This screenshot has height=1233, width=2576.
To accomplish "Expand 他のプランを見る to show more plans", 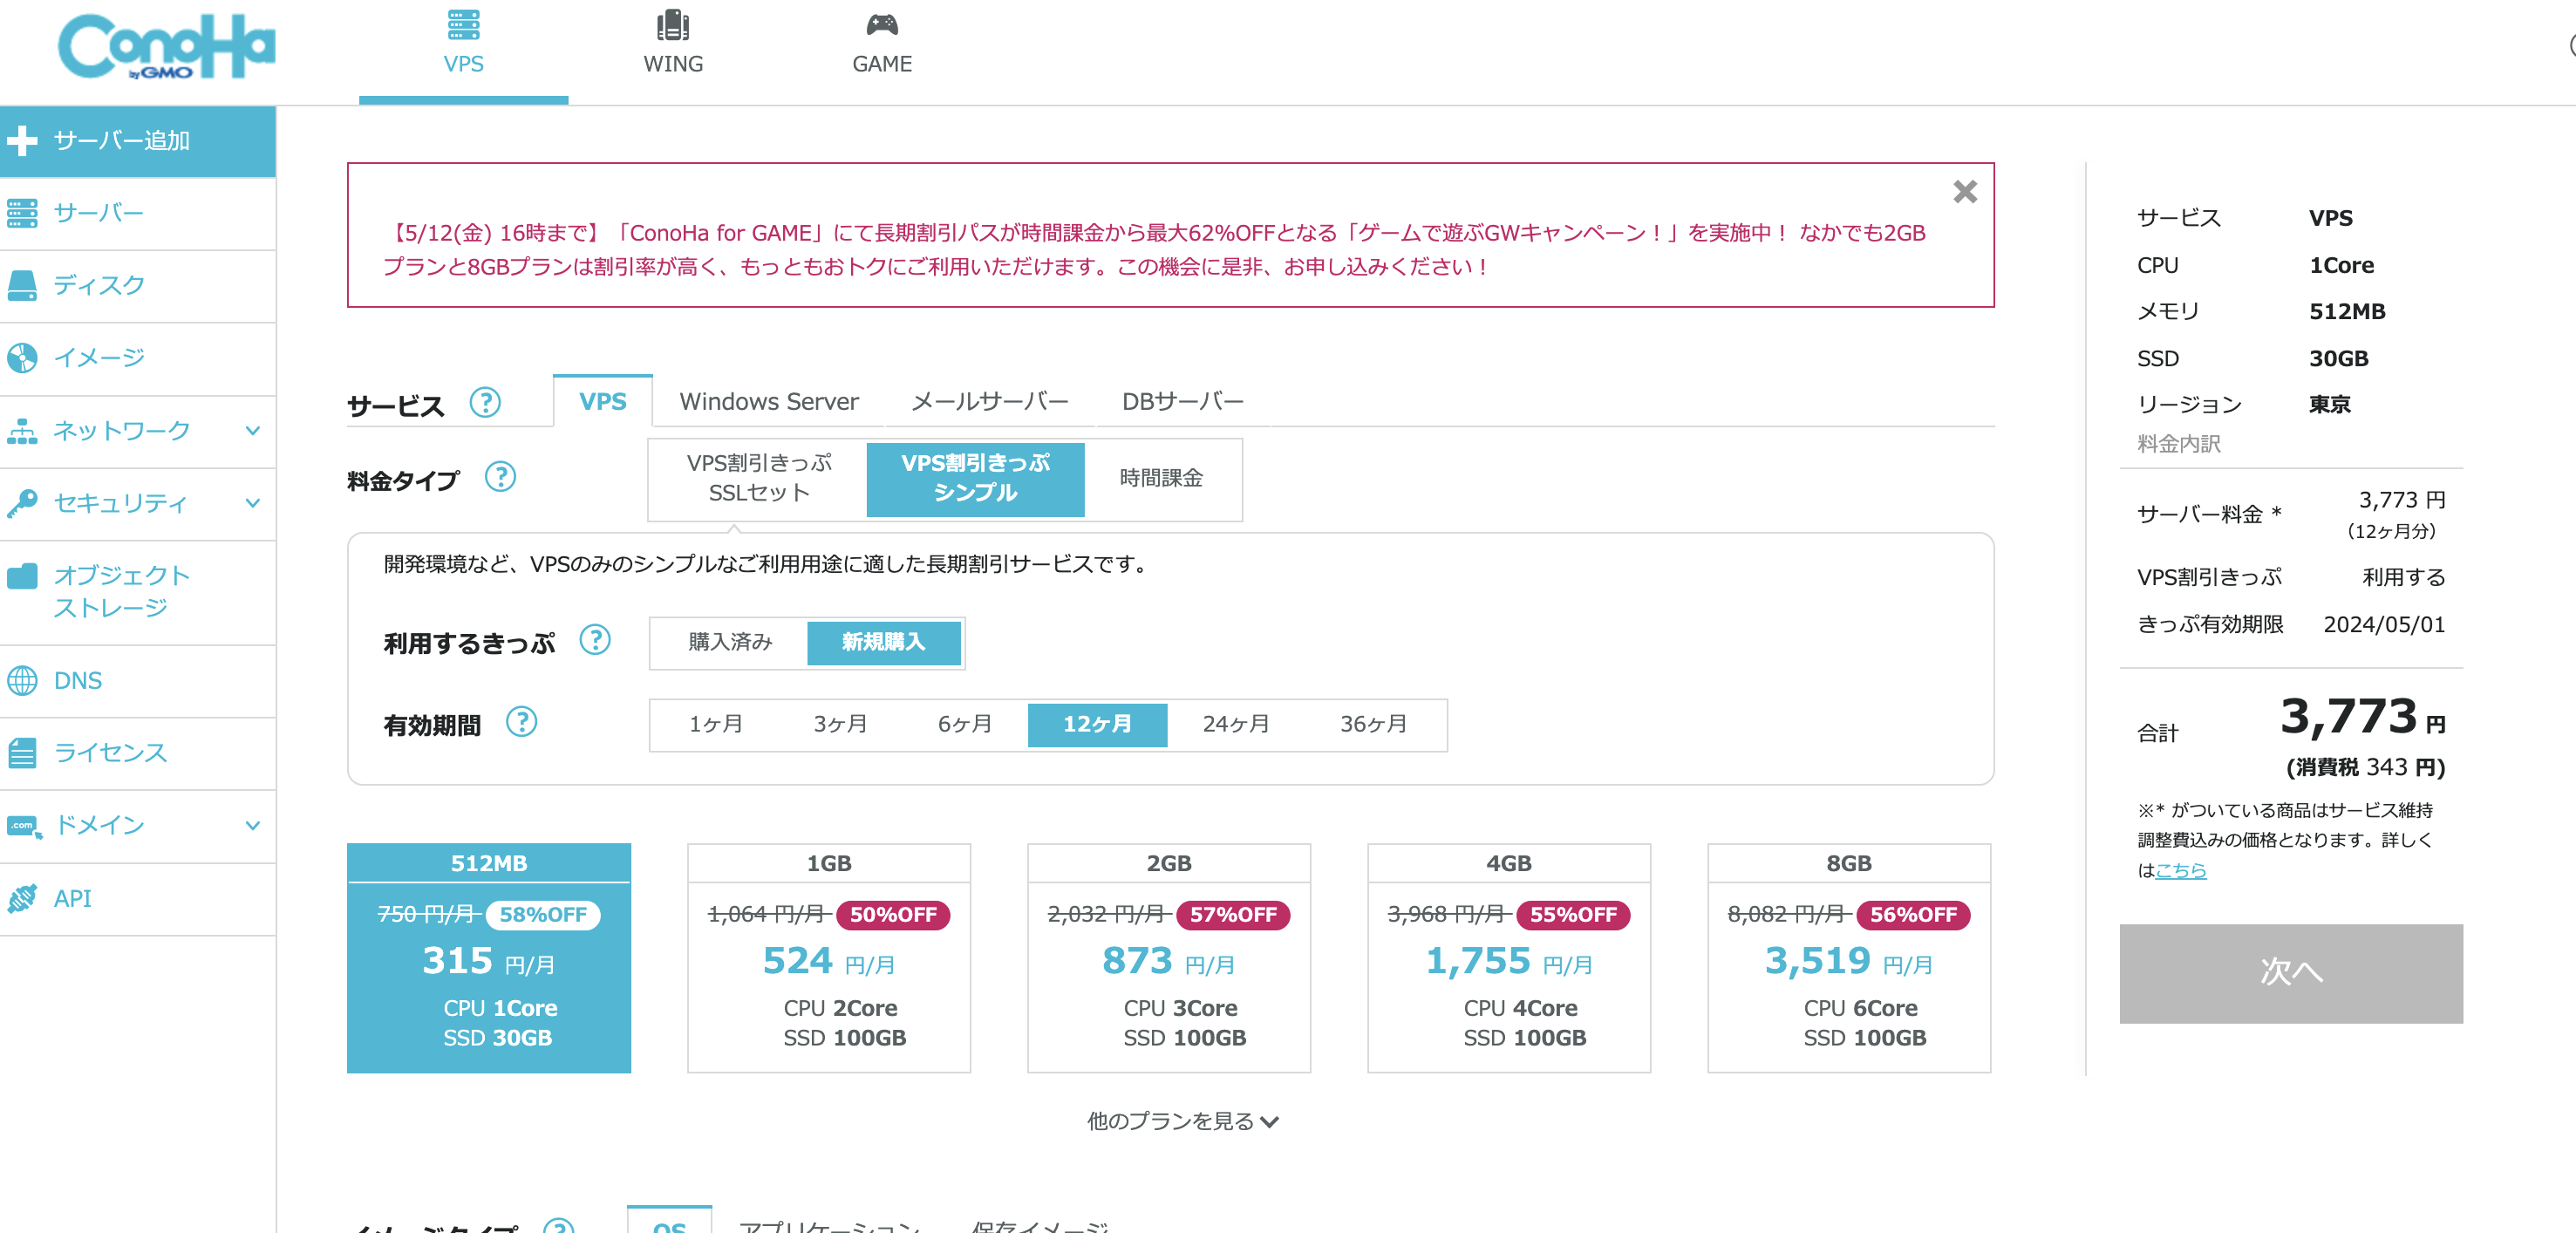I will pyautogui.click(x=1183, y=1121).
